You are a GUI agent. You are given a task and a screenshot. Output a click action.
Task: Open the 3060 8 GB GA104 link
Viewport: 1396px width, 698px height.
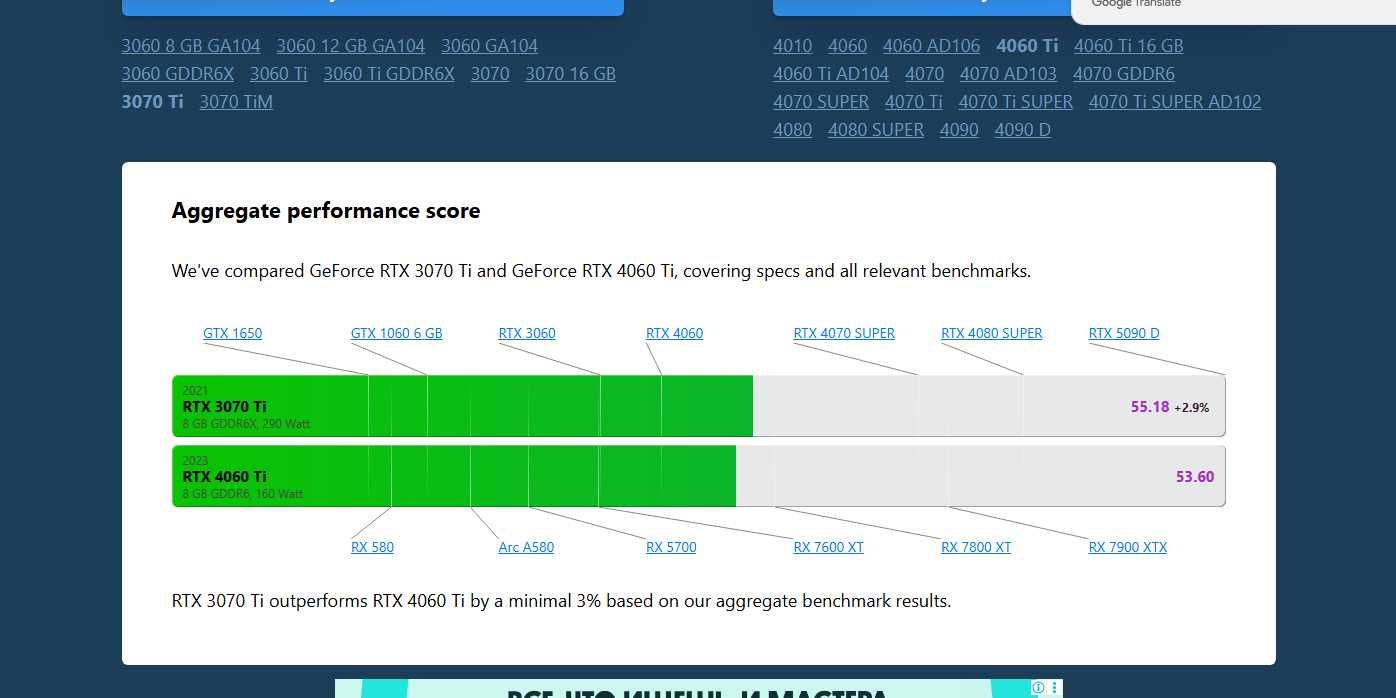(x=191, y=46)
